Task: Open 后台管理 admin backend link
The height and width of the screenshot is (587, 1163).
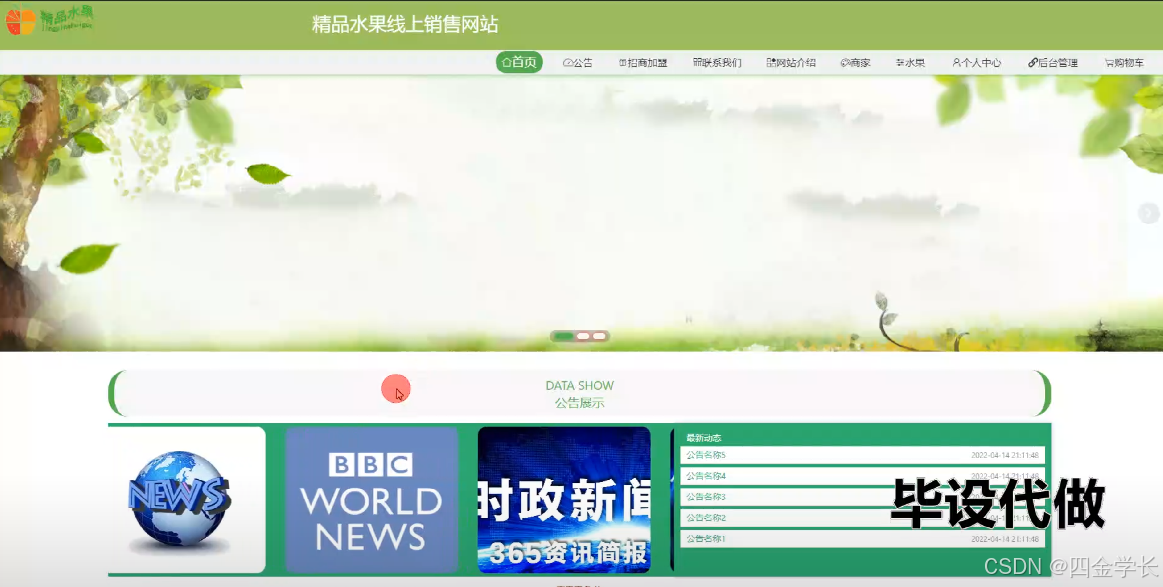Action: tap(1052, 63)
